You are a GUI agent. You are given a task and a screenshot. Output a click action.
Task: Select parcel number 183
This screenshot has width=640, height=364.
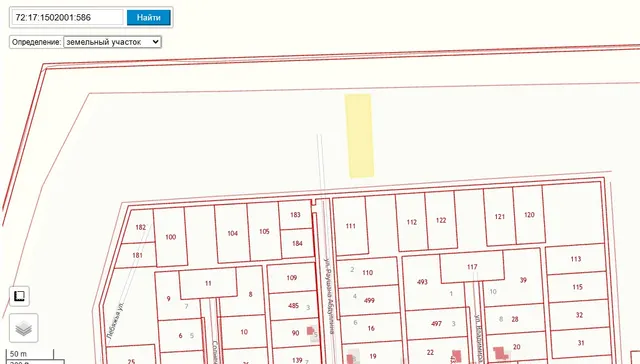click(x=295, y=215)
